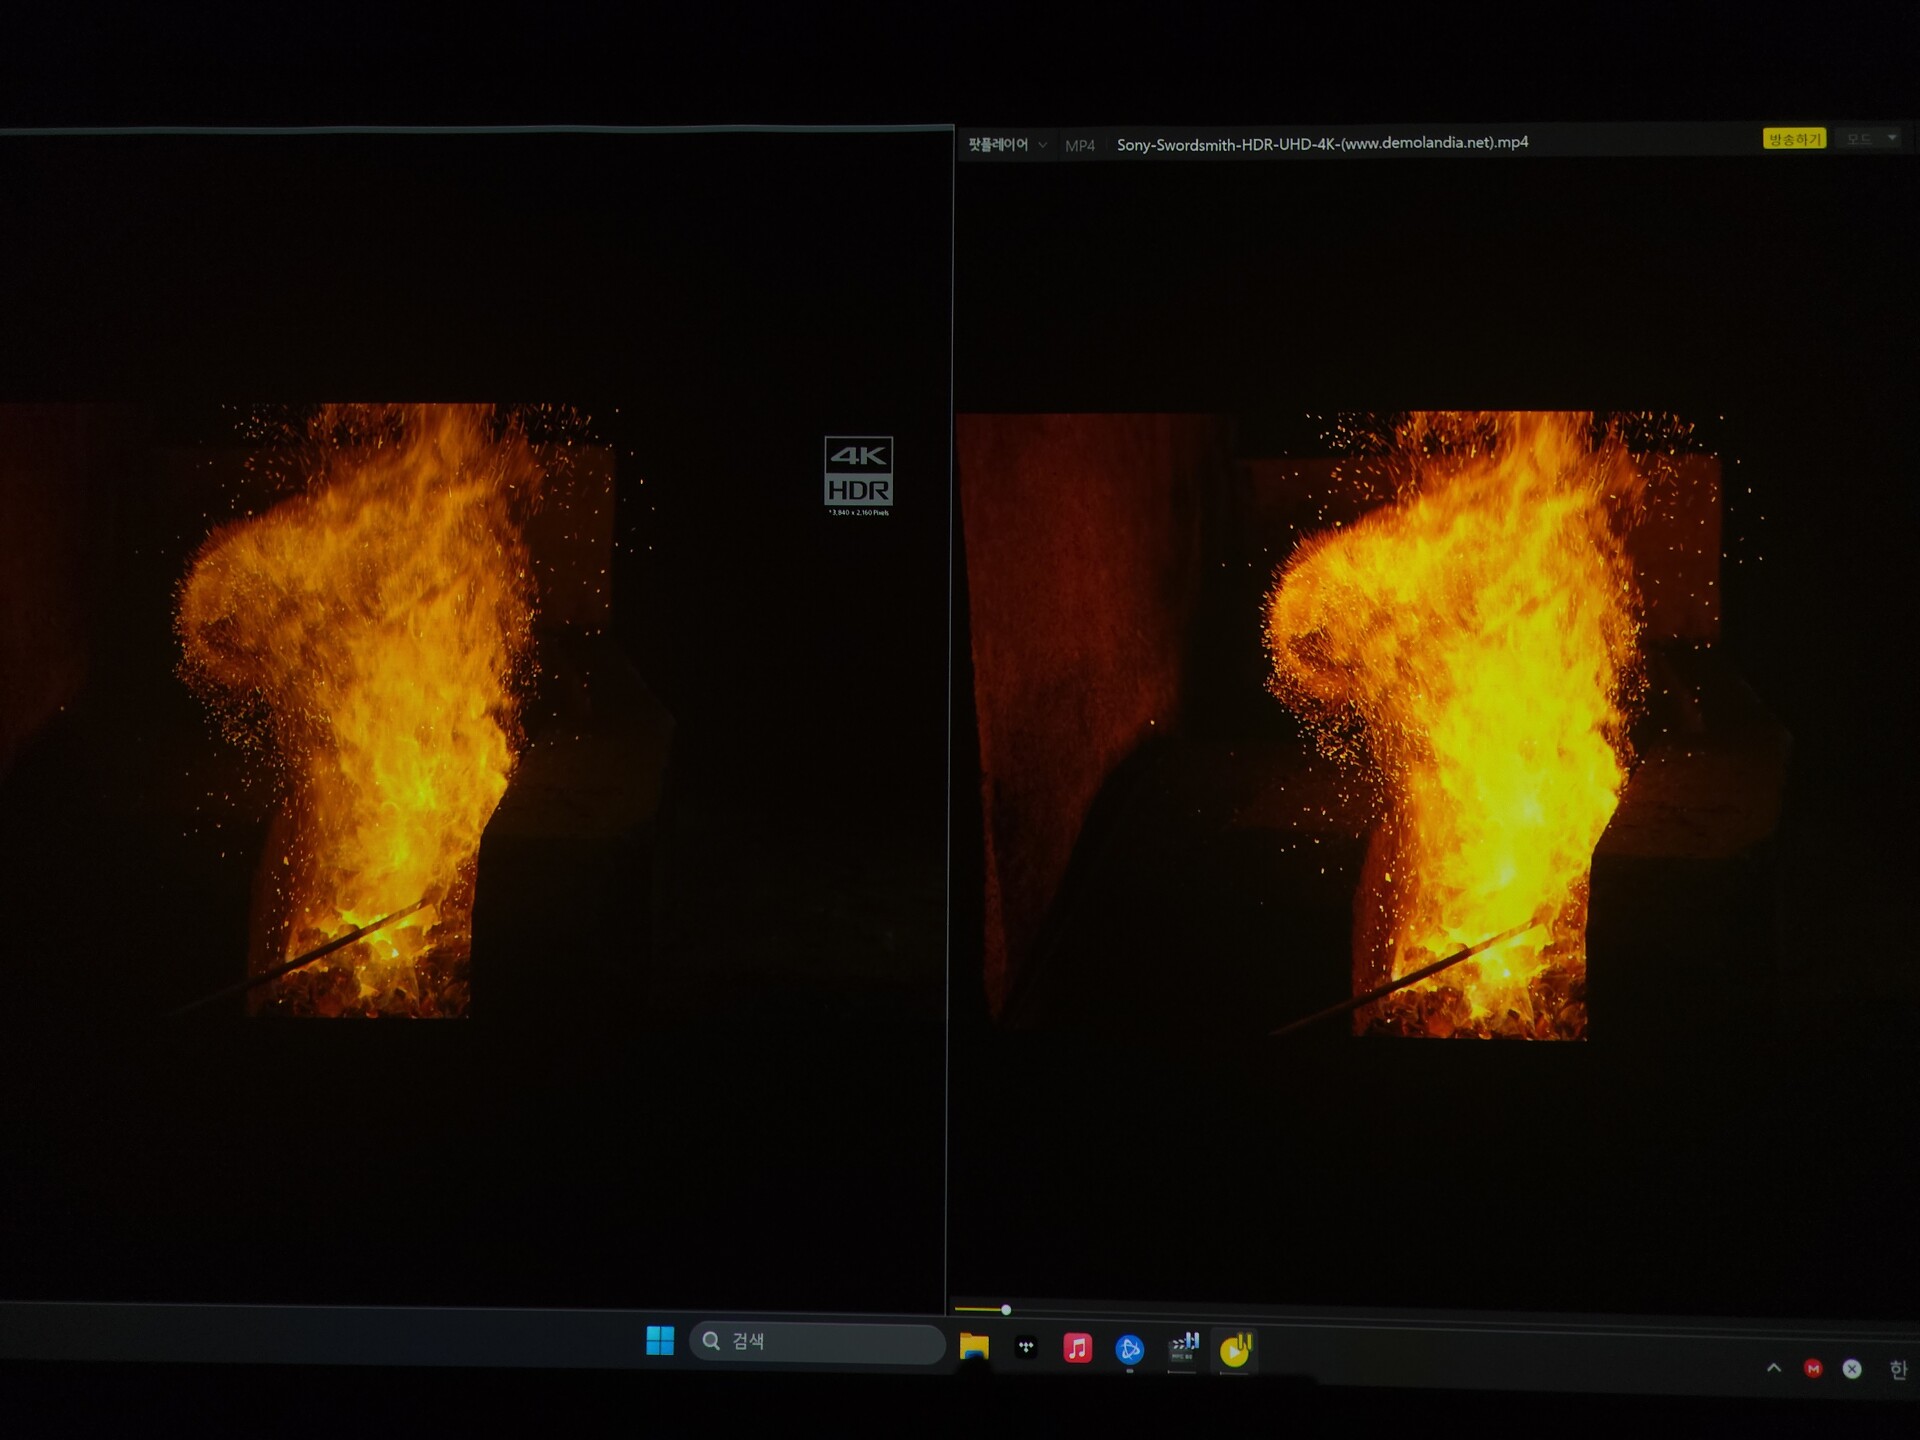The width and height of the screenshot is (1920, 1440).
Task: Launch Apple Music from the taskbar
Action: coord(1077,1348)
